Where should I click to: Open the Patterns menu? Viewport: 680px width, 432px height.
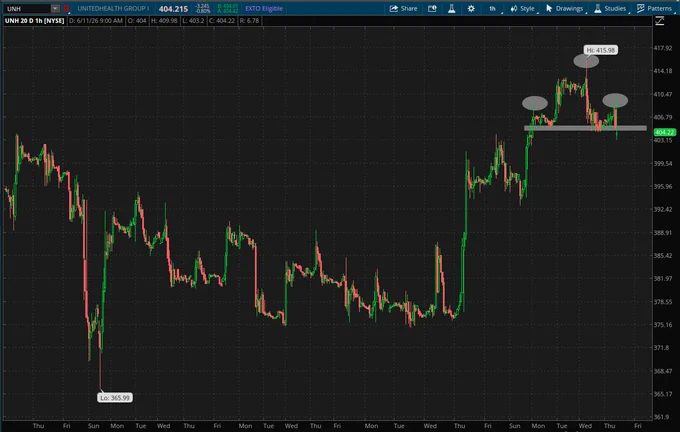(655, 8)
